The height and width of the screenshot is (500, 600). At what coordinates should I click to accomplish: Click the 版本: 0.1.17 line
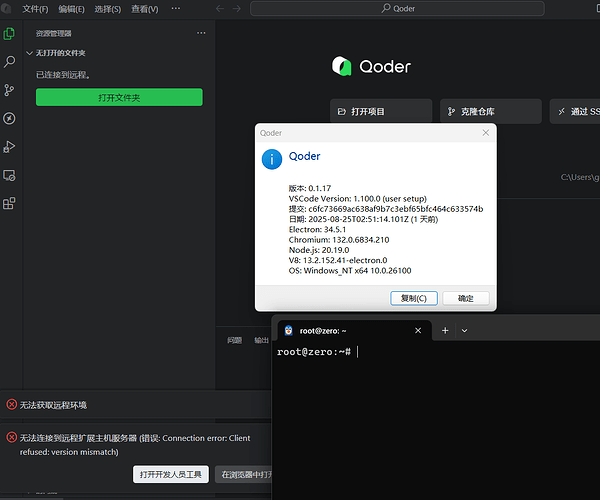[310, 188]
